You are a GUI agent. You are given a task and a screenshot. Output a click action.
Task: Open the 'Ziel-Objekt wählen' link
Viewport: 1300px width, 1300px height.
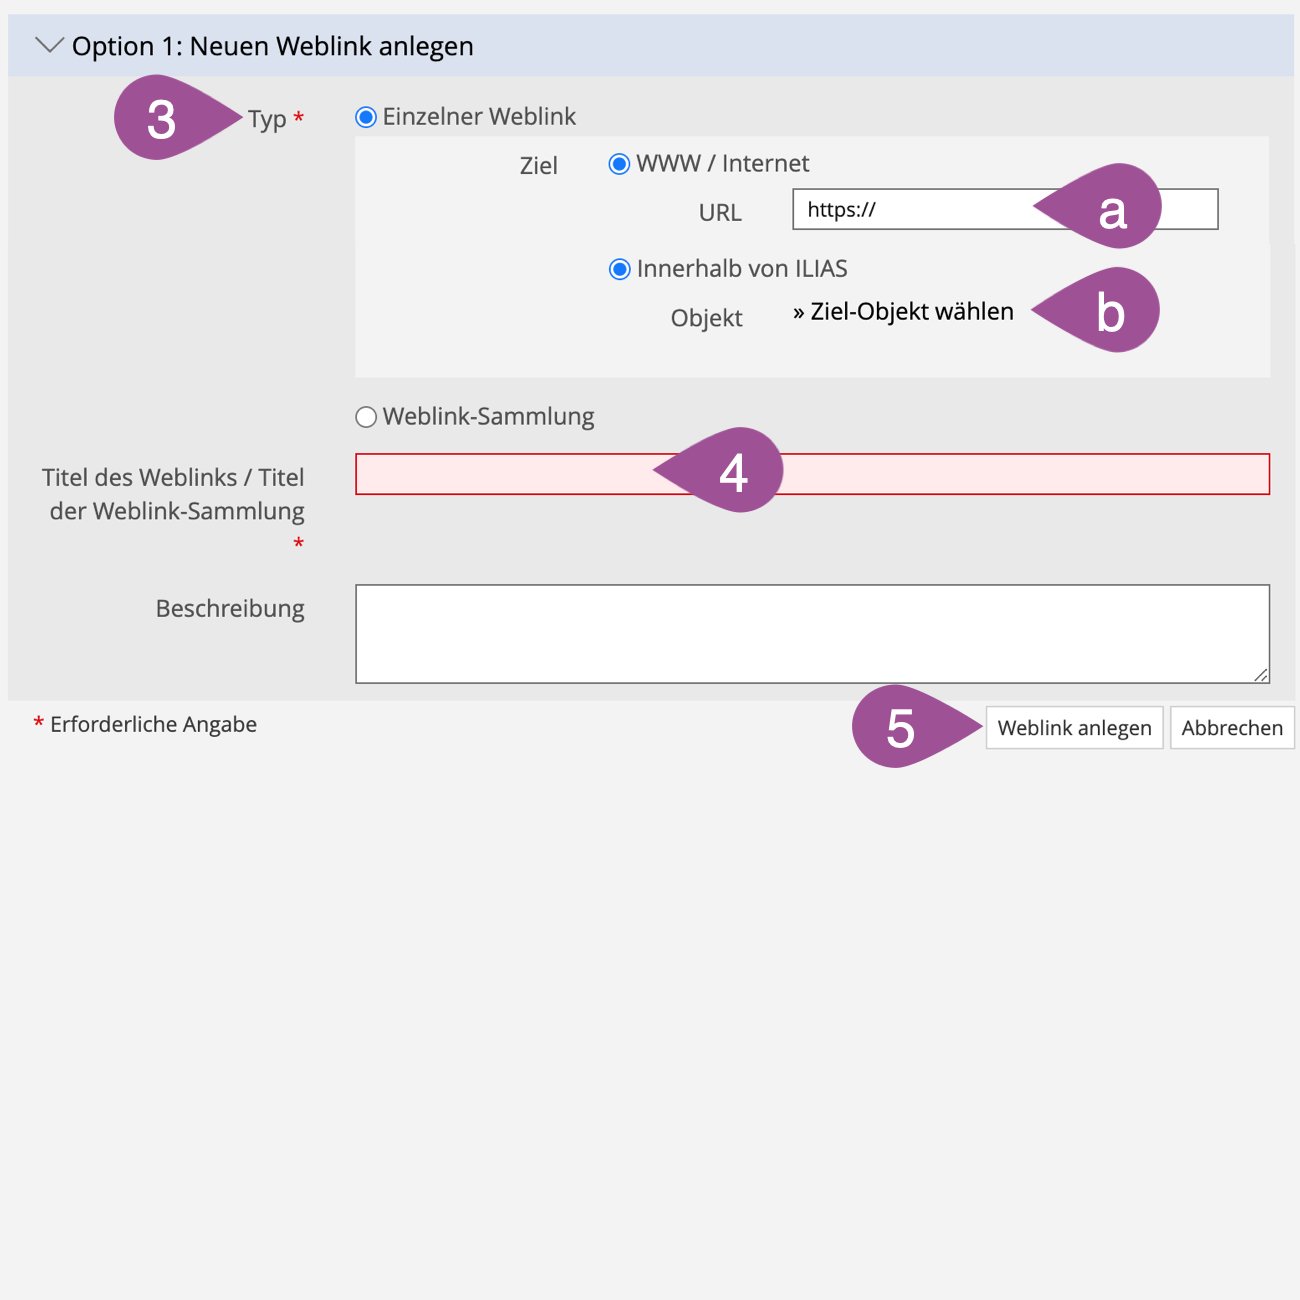coord(903,312)
